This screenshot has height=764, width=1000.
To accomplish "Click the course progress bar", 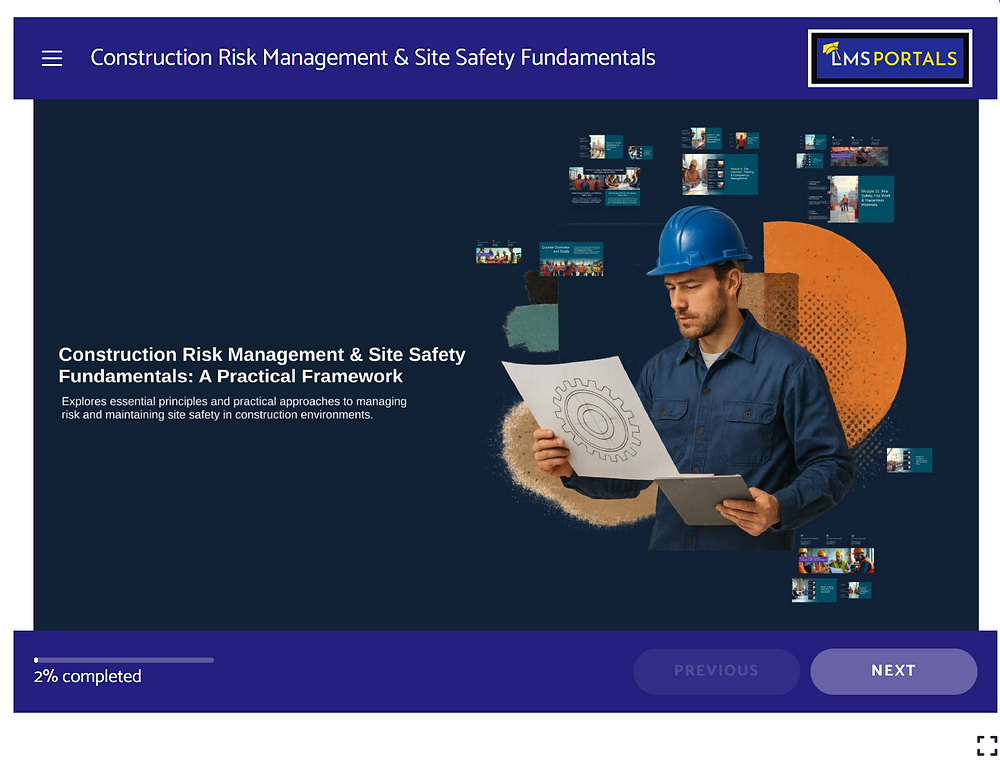I will (x=124, y=660).
